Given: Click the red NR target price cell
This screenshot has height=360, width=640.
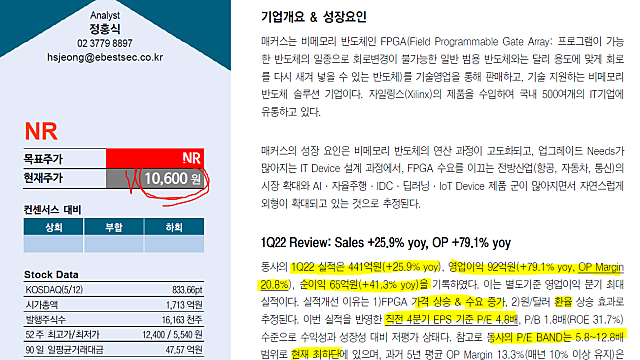Looking at the screenshot, I should pos(155,158).
